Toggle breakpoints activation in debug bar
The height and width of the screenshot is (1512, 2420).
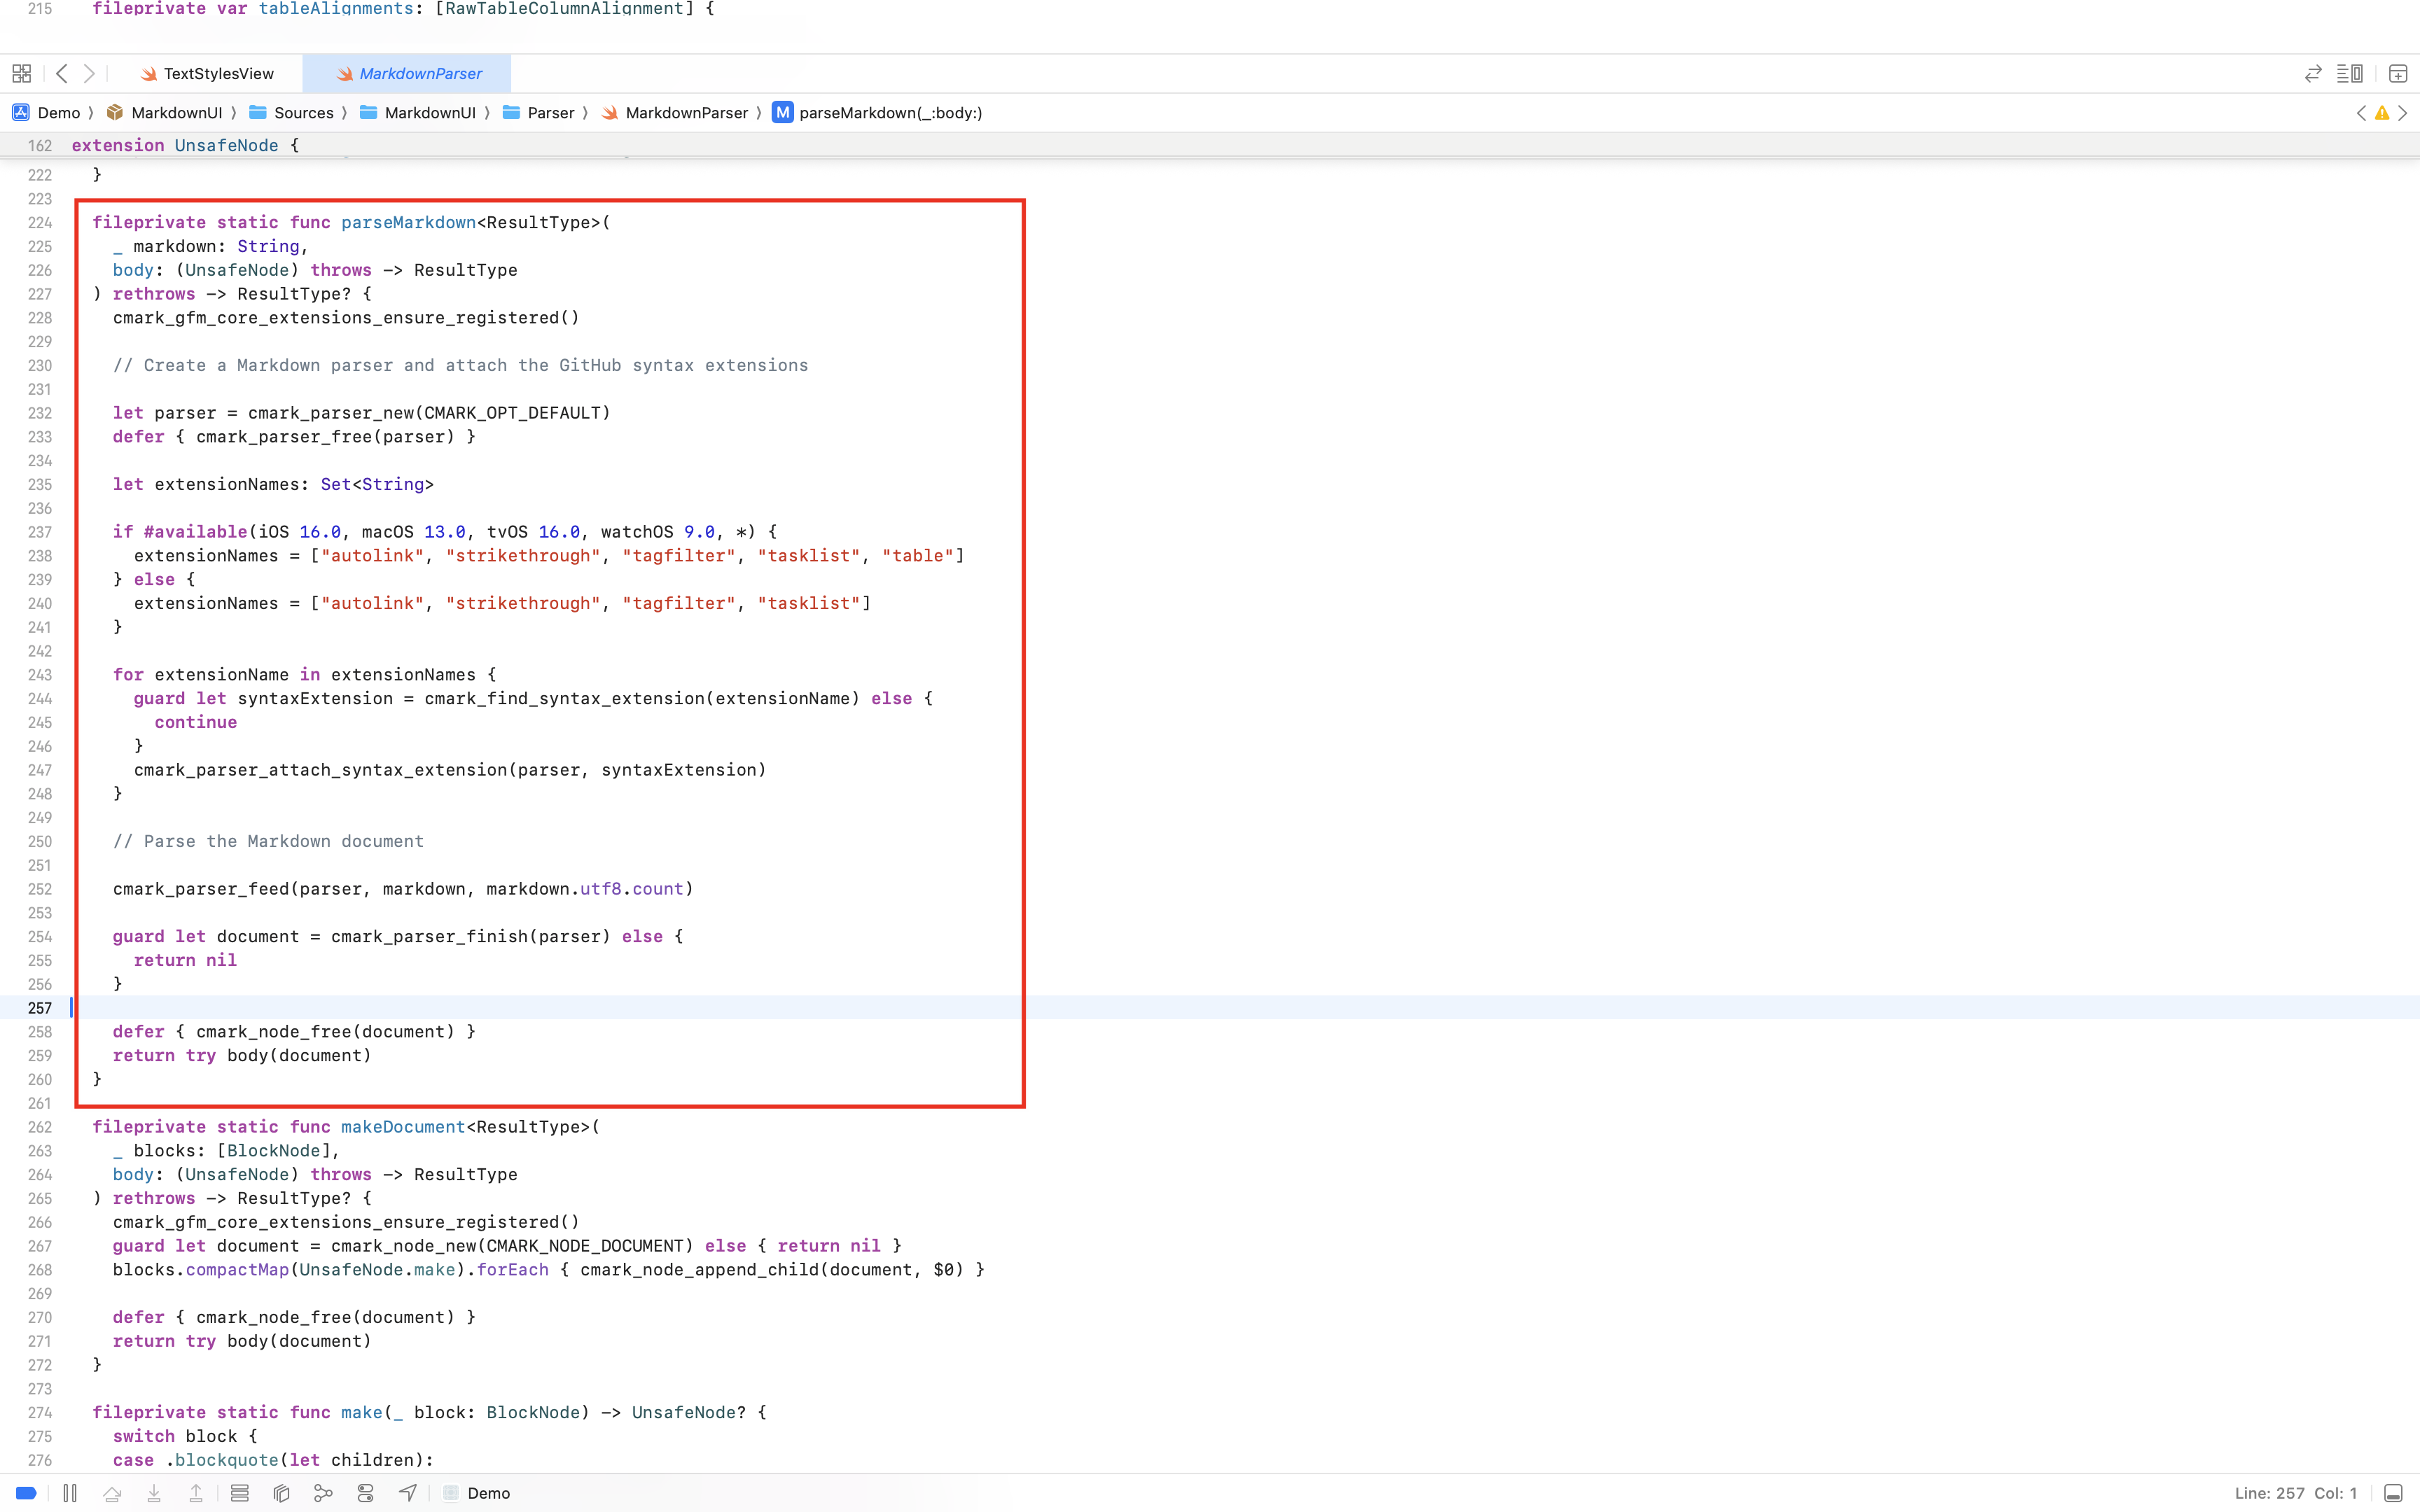click(x=27, y=1493)
